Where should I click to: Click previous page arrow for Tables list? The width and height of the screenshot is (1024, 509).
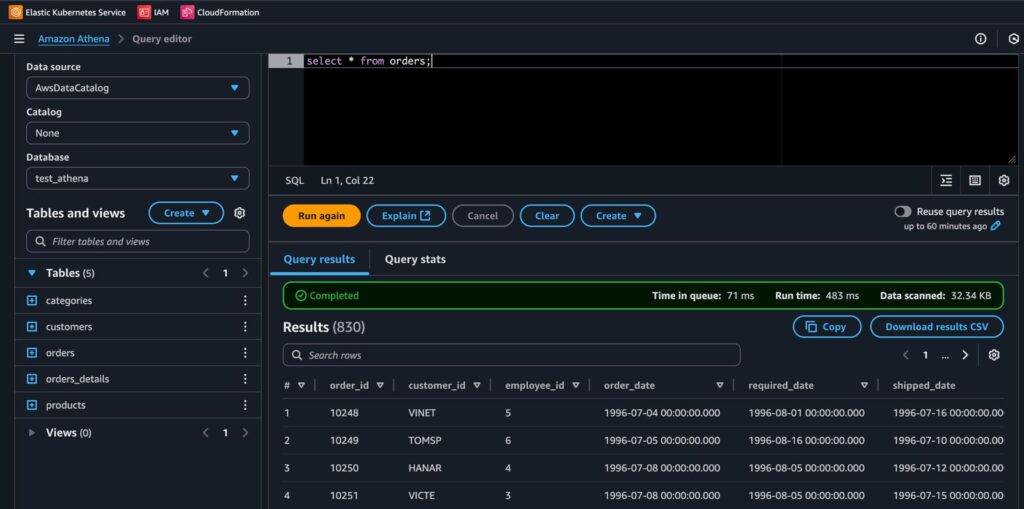tap(206, 273)
